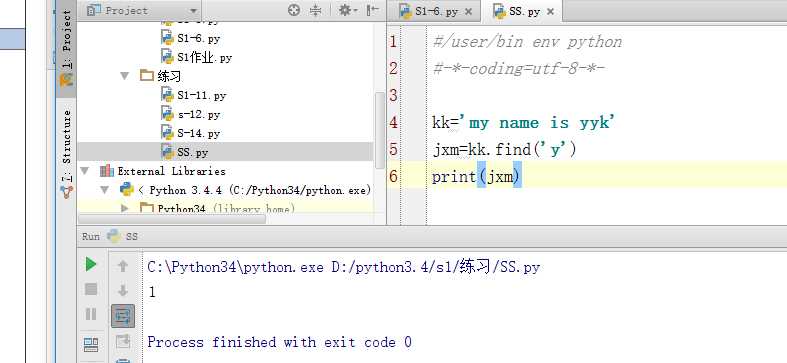
Task: Select the 练习 folder in the tree
Action: pos(161,76)
